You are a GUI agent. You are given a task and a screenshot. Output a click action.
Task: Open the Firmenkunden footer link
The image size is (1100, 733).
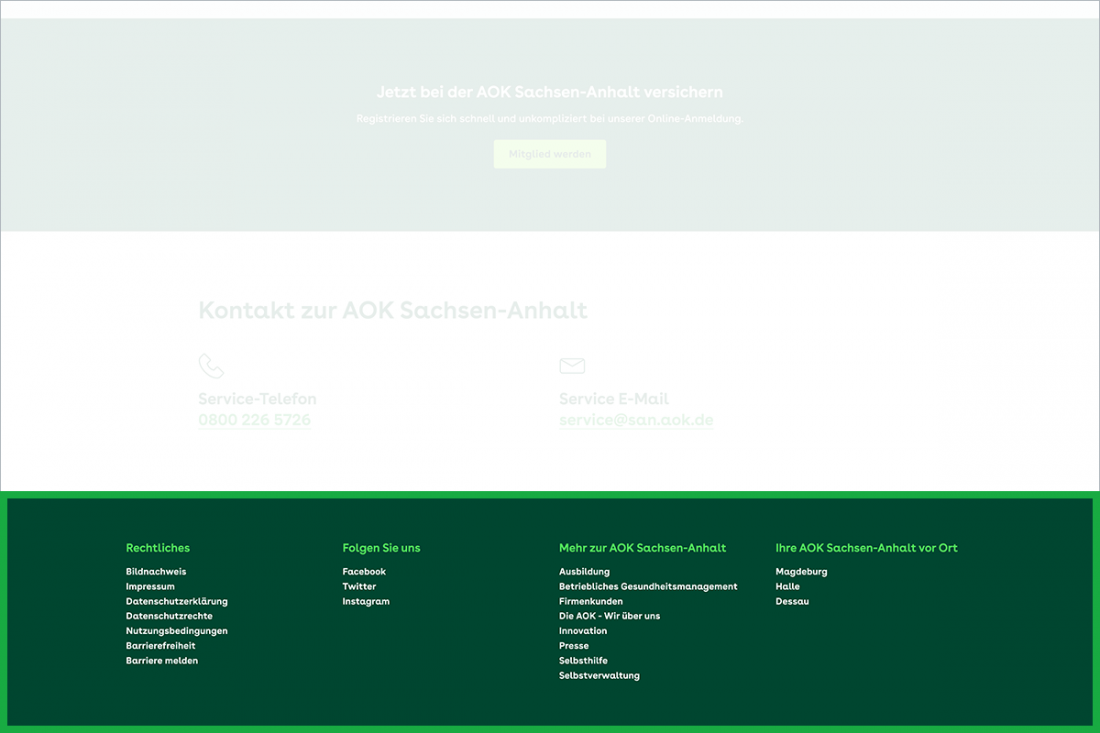click(x=591, y=601)
